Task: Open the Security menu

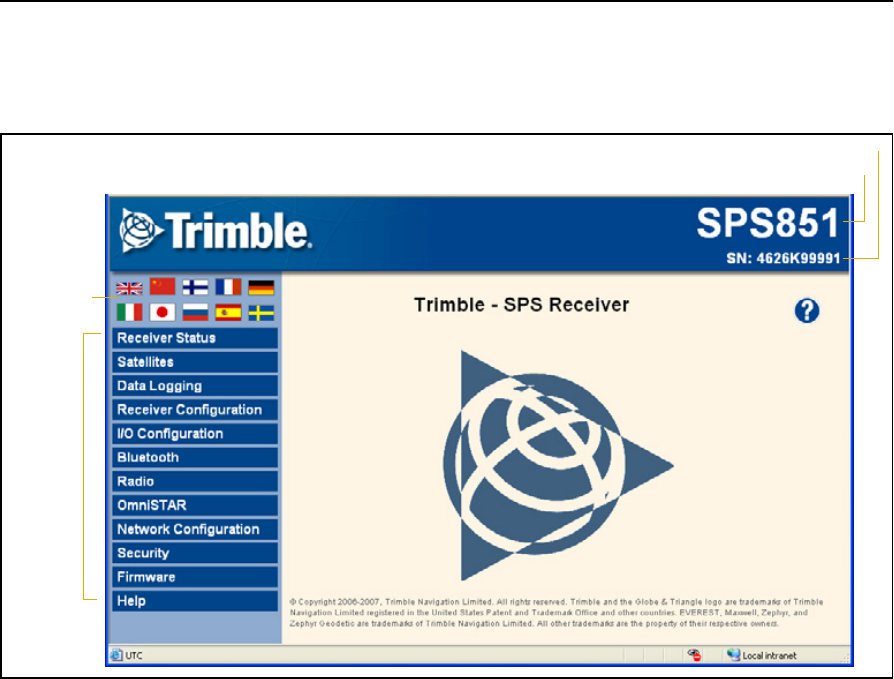Action: [x=195, y=554]
